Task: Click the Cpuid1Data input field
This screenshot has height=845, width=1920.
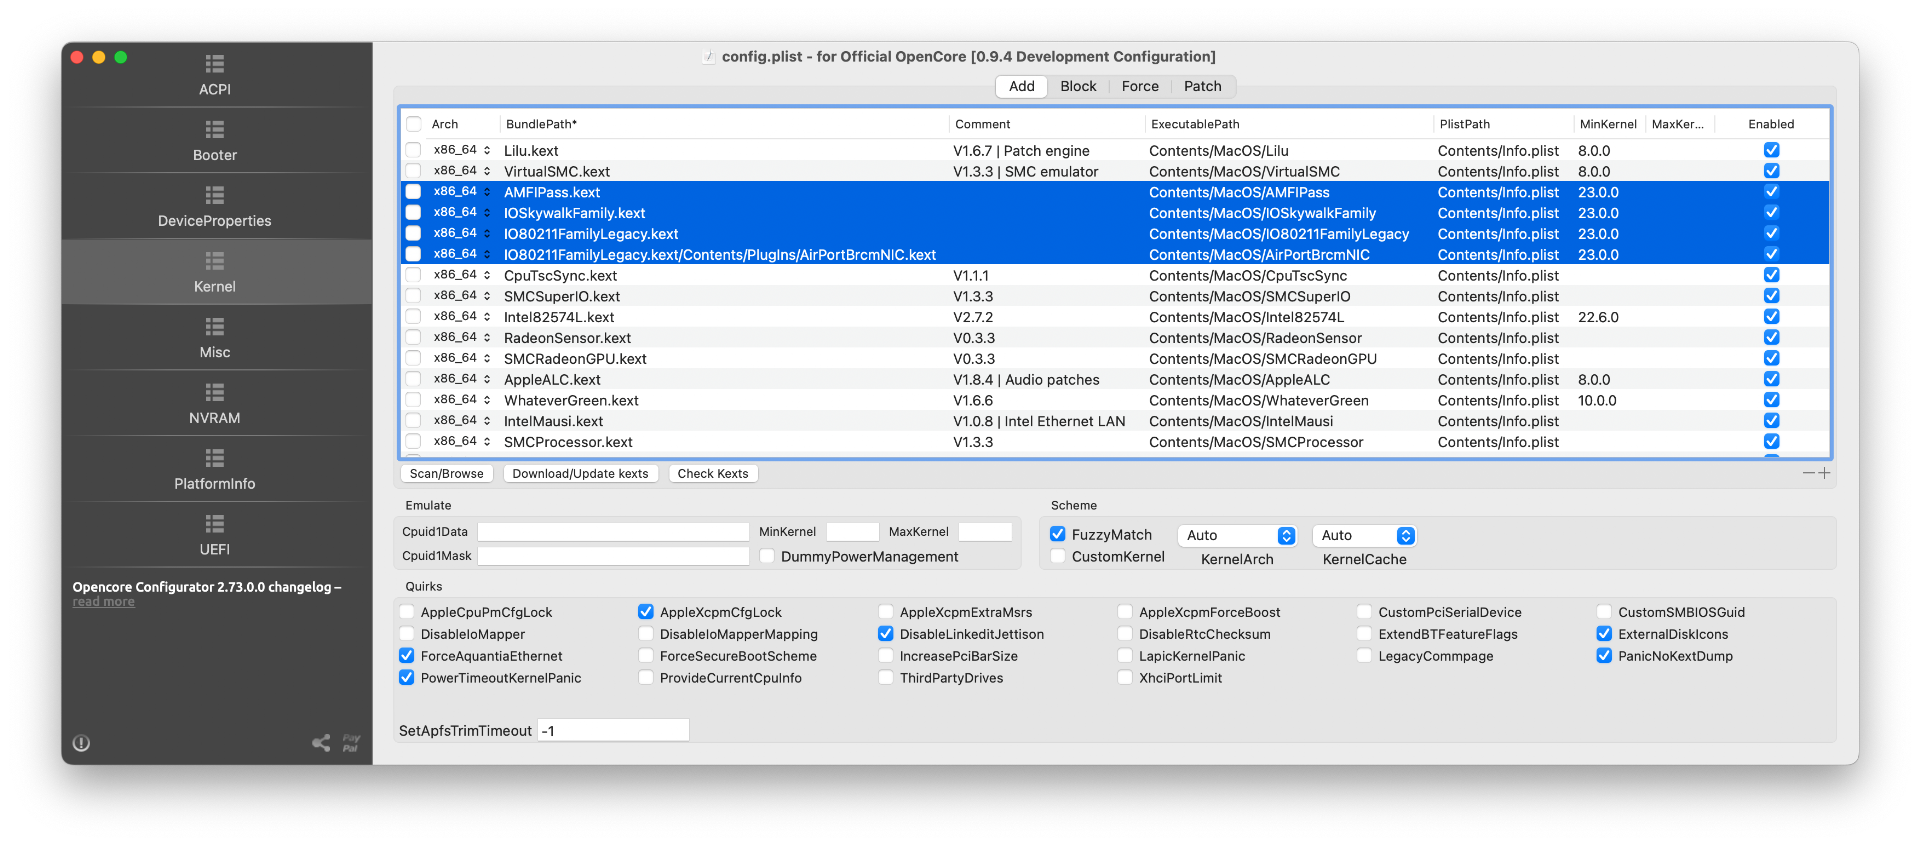Action: [613, 532]
